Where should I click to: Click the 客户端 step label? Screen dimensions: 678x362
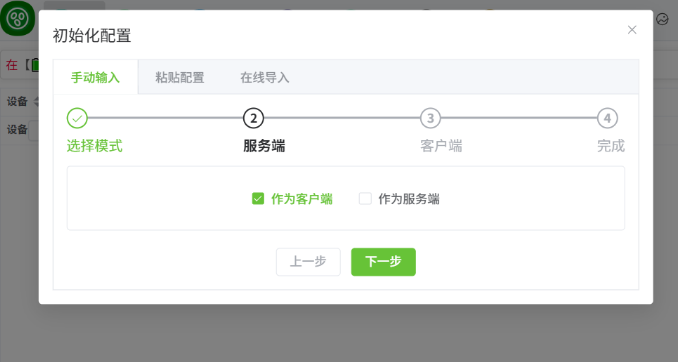[441, 146]
